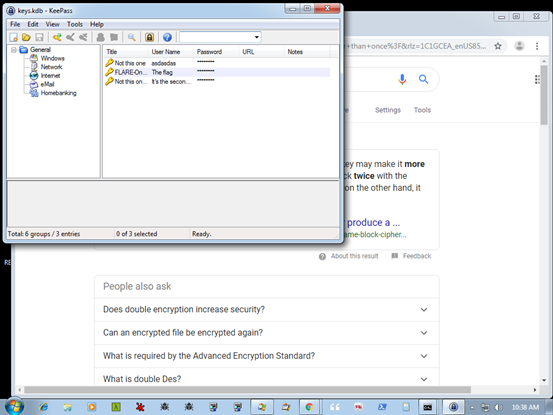Screen dimensions: 553x415
Task: Select the General group
Action: 40,50
